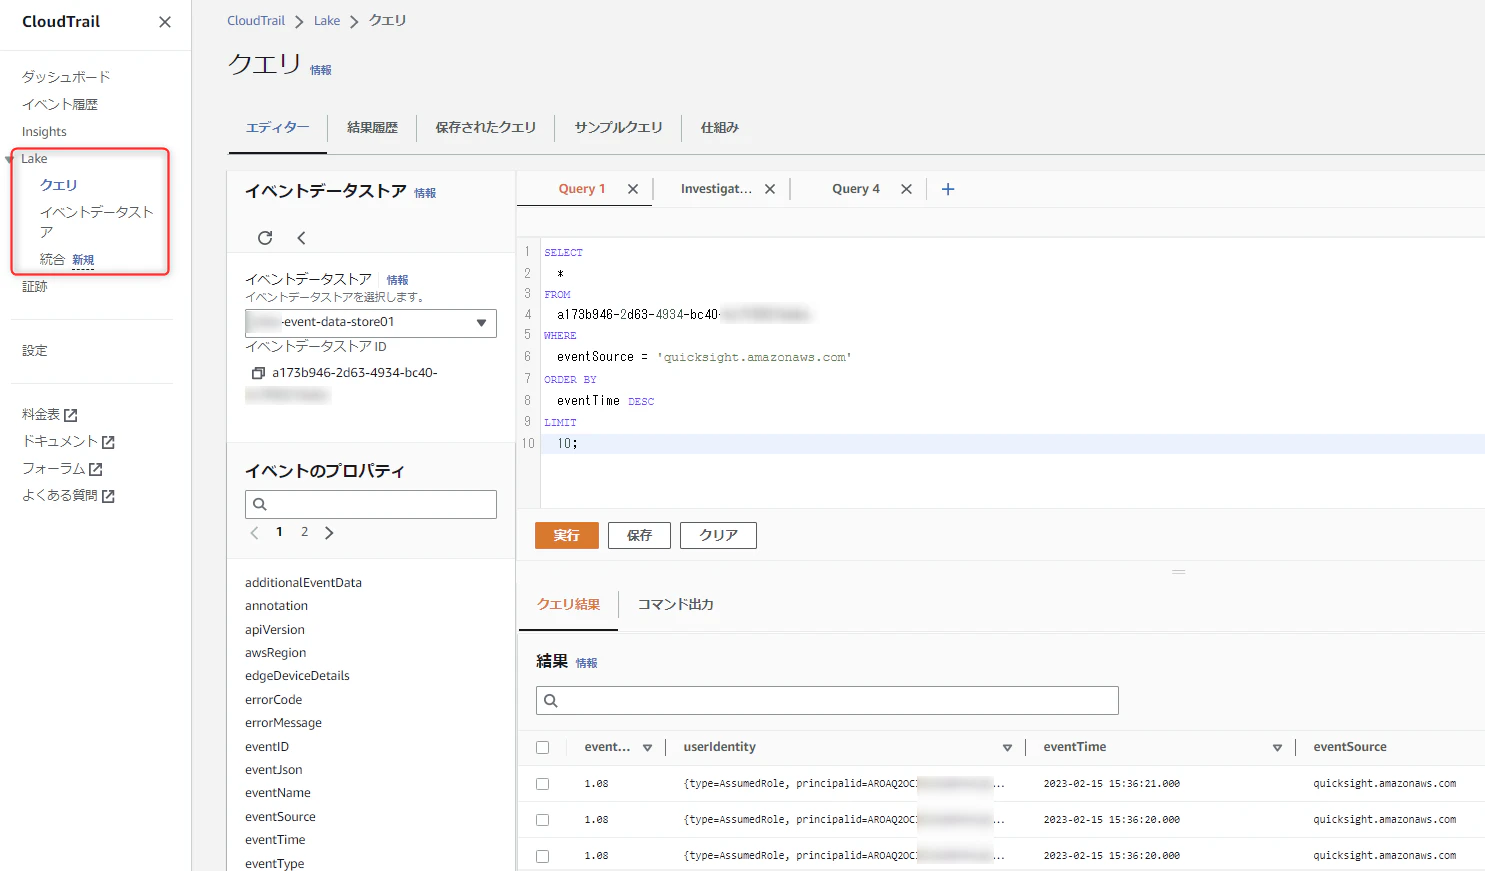The width and height of the screenshot is (1485, 871).
Task: Select the eventName property
Action: 278,793
